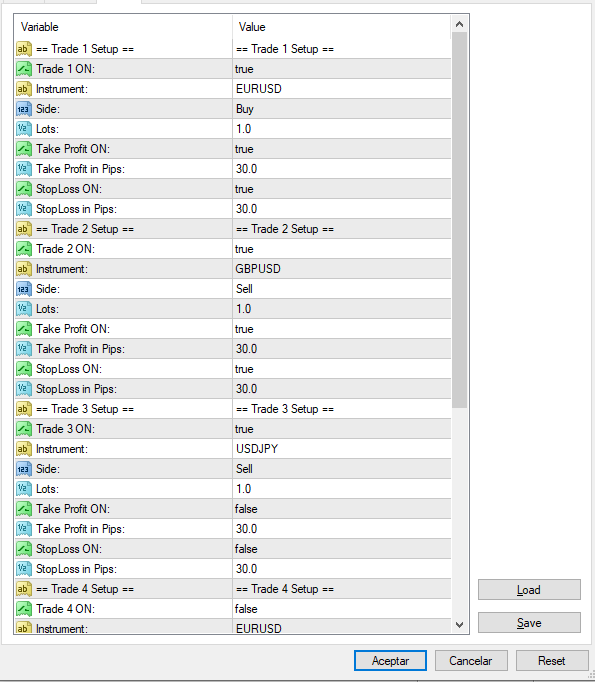Click the boolean icon next to 'Trade 3 ON:'

click(24, 429)
